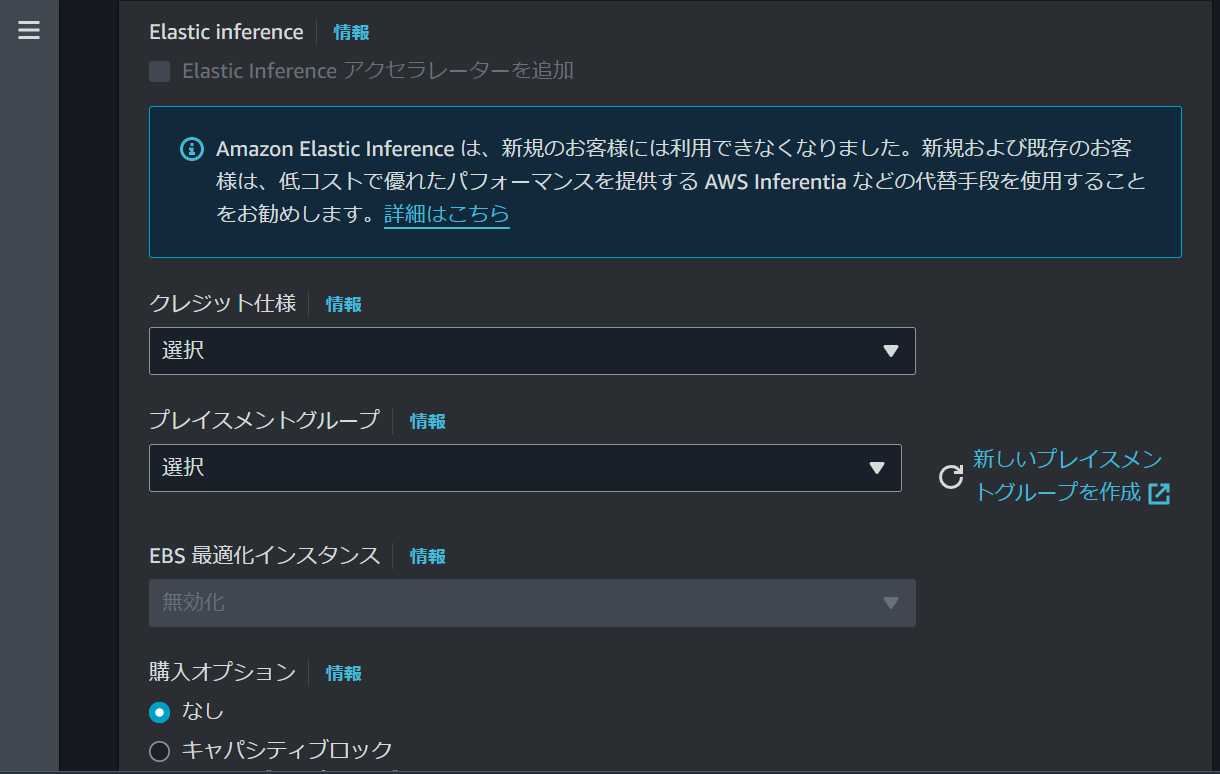Click the info circle icon in the notice

tap(191, 148)
